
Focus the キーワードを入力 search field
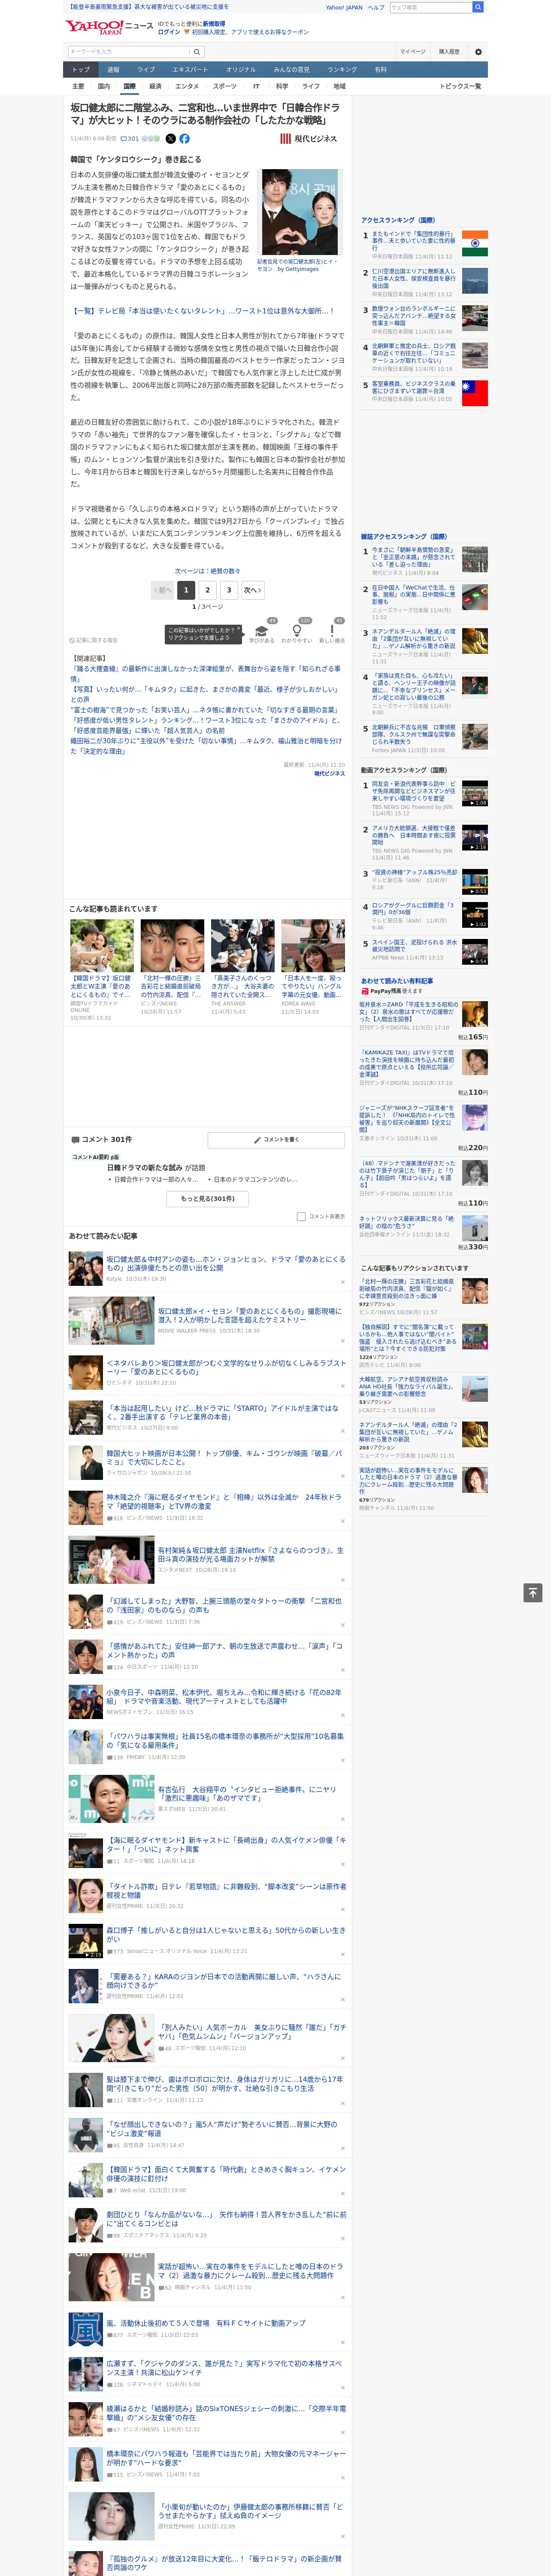pos(129,52)
